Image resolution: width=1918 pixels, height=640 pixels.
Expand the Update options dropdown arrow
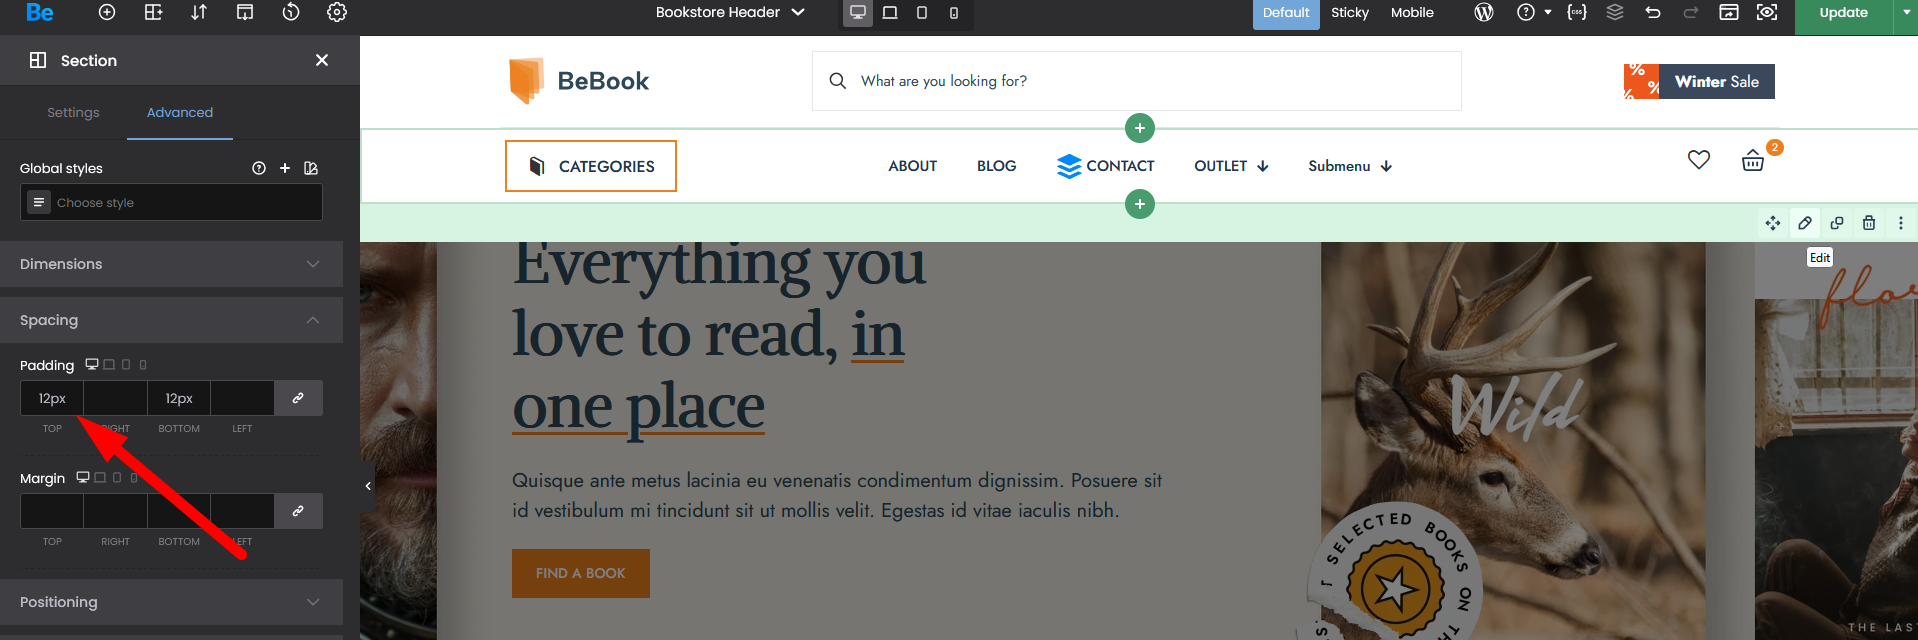(x=1906, y=13)
